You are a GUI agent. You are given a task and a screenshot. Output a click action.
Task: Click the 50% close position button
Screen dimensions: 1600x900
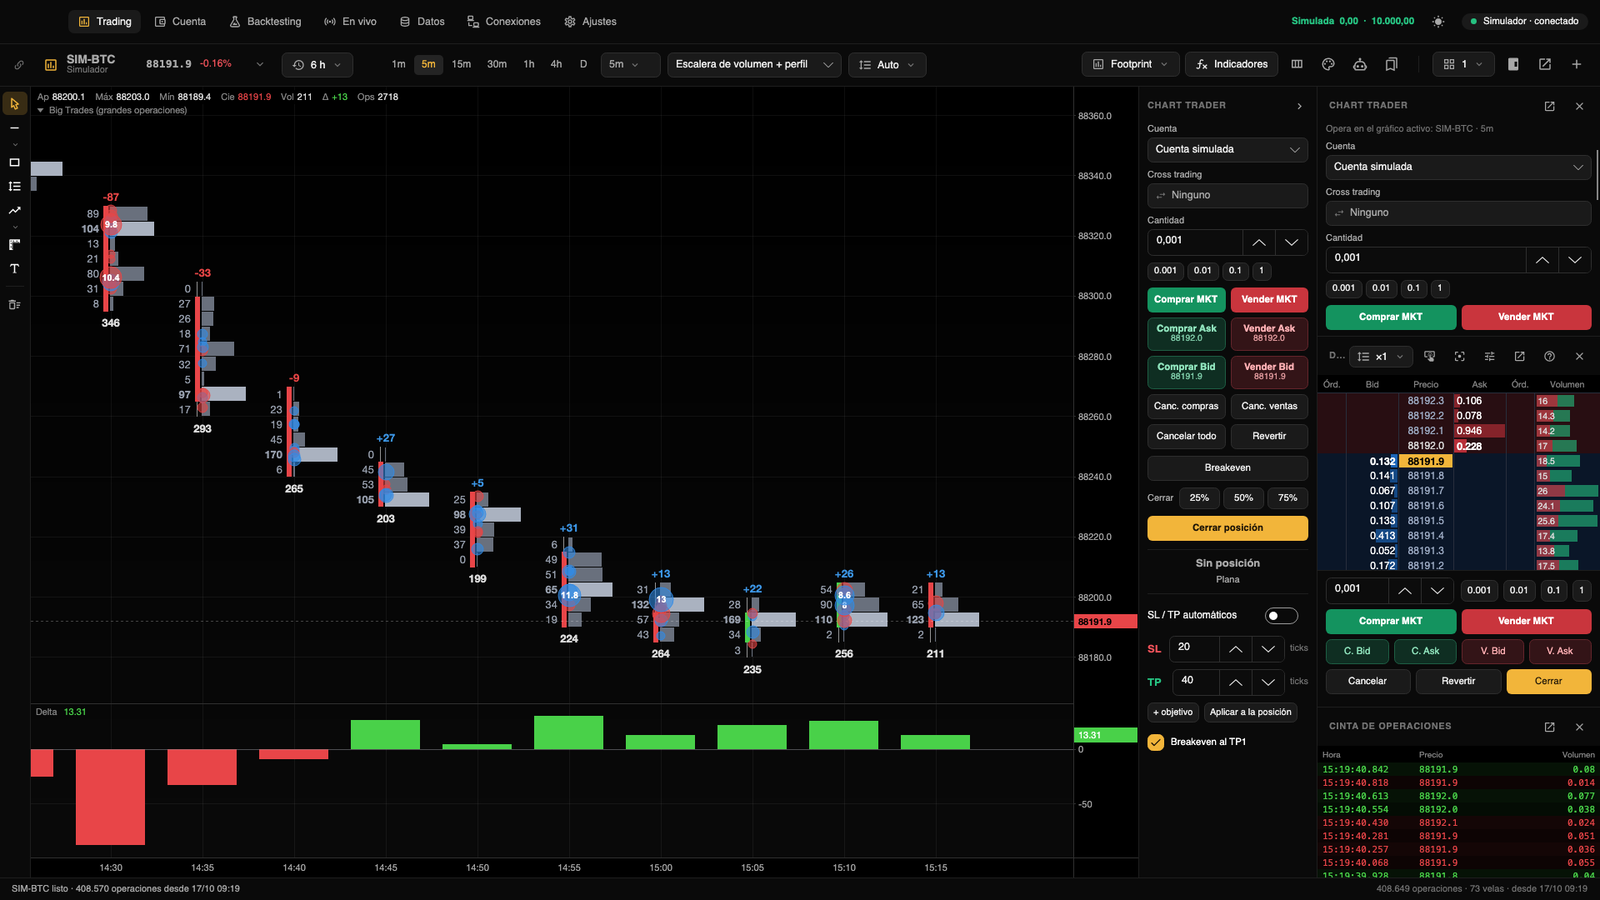pos(1243,498)
